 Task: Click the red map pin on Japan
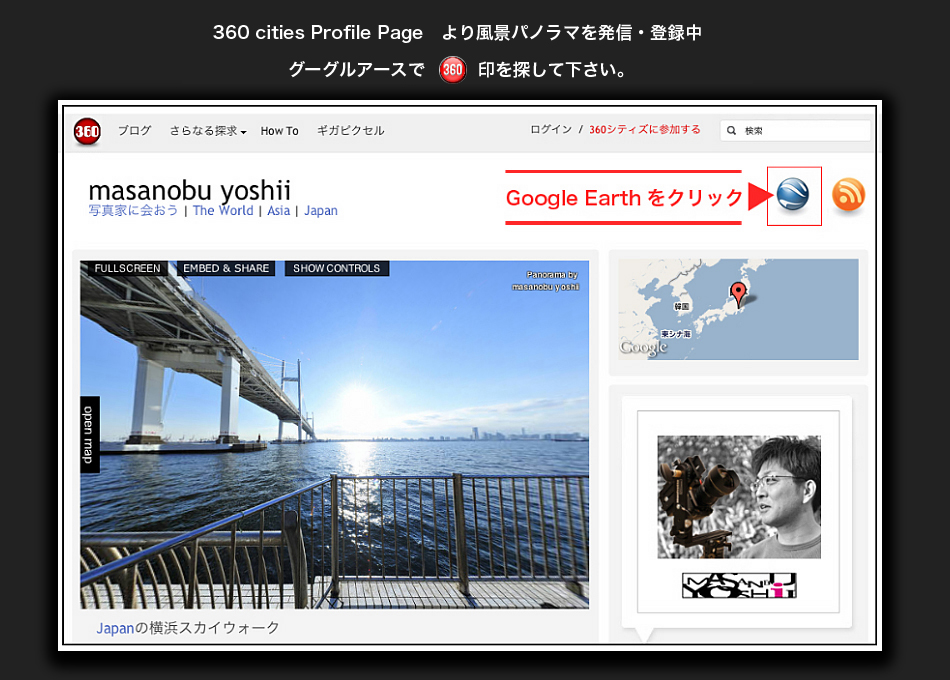(x=738, y=294)
